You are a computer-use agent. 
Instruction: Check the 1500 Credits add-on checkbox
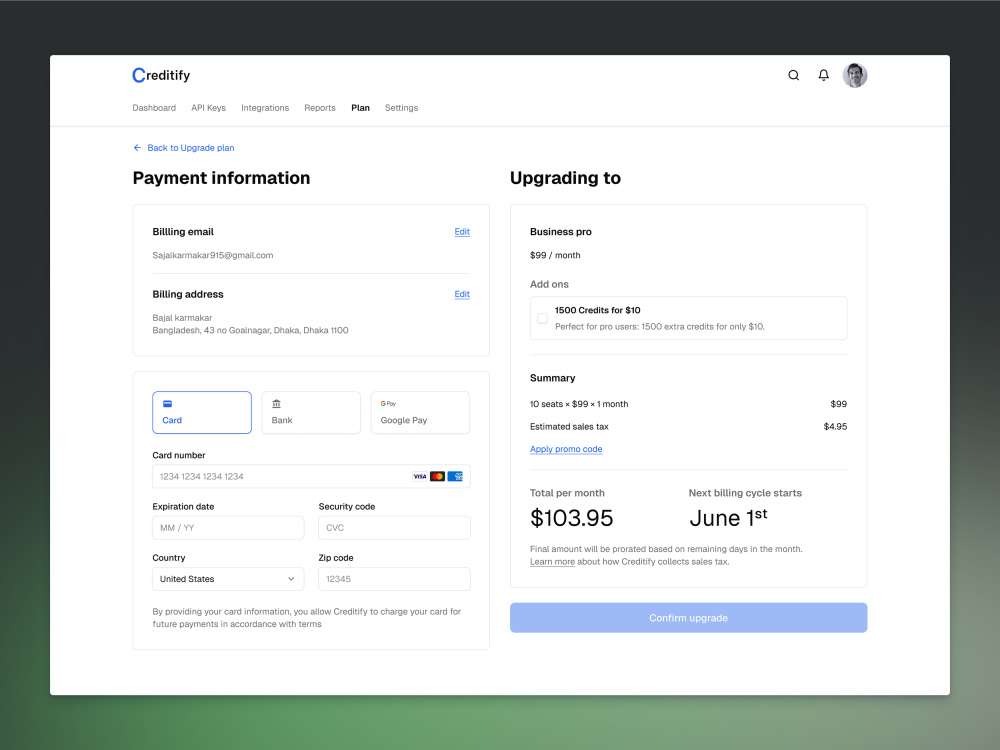pos(543,318)
